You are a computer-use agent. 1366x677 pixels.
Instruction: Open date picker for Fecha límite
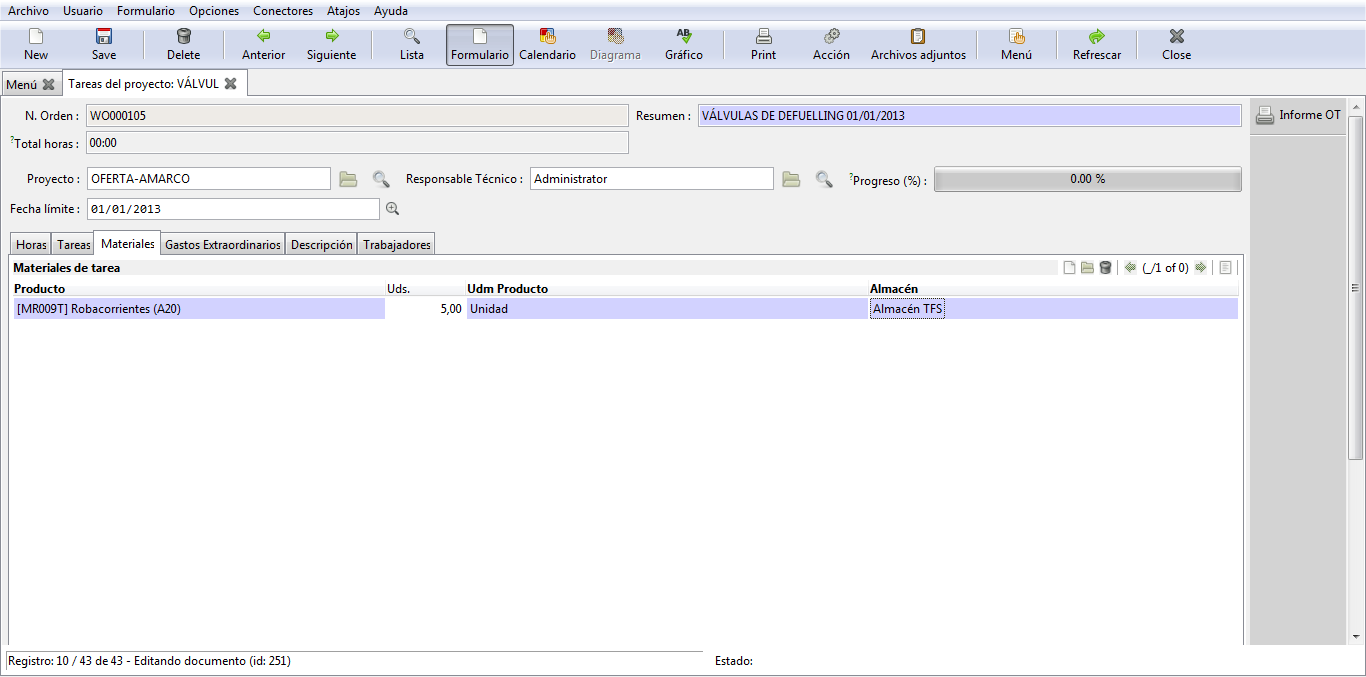[x=393, y=209]
